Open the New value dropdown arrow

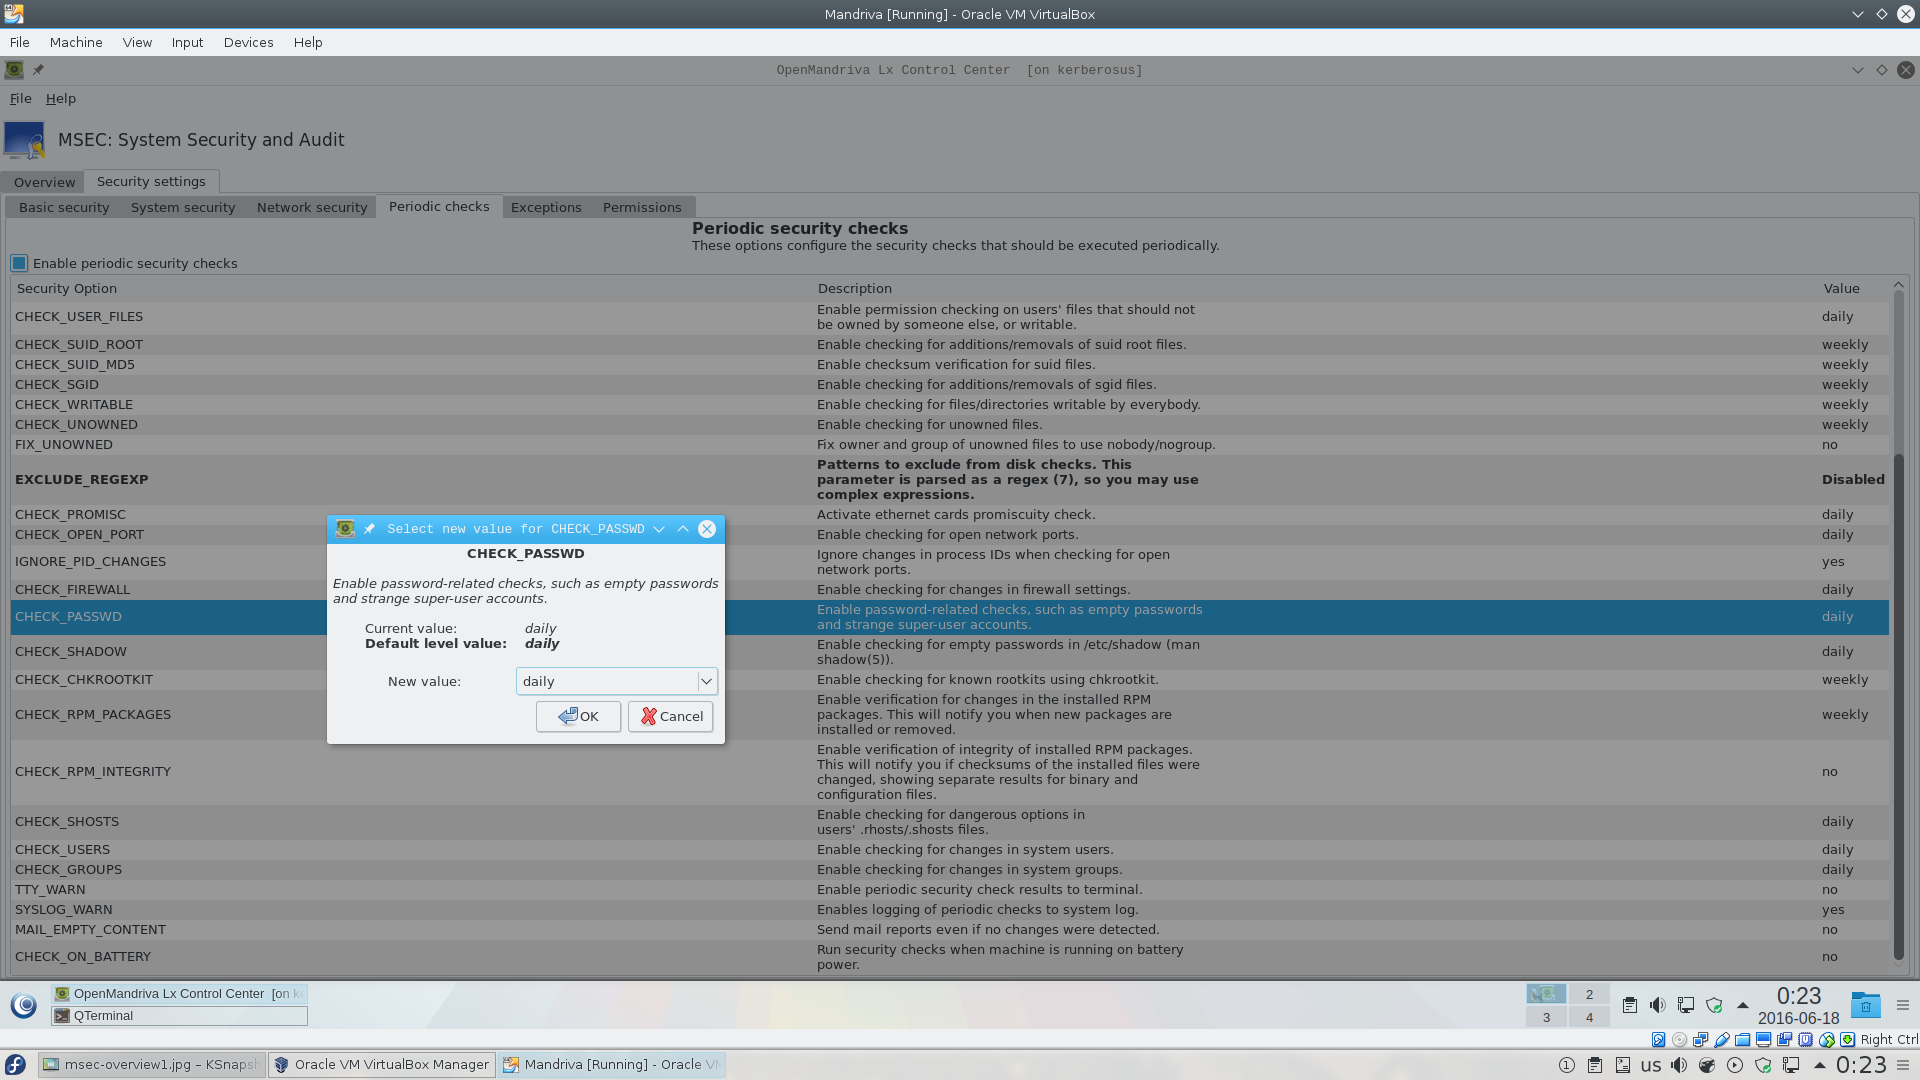[x=706, y=681]
